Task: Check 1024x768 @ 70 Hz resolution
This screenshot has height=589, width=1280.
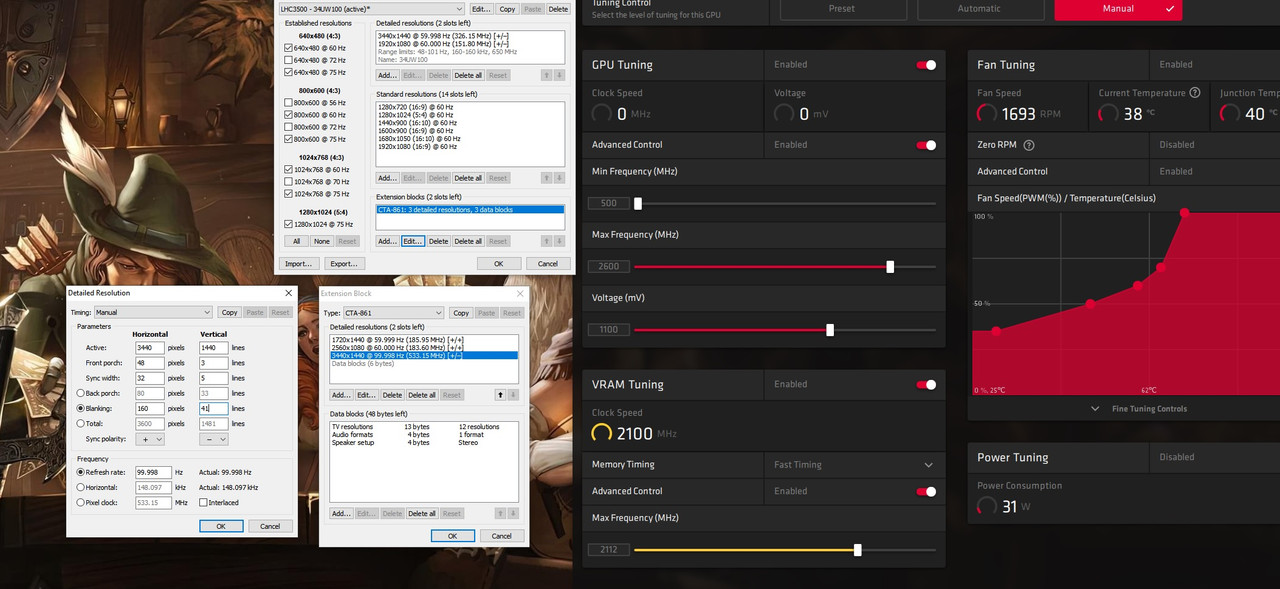Action: point(289,182)
